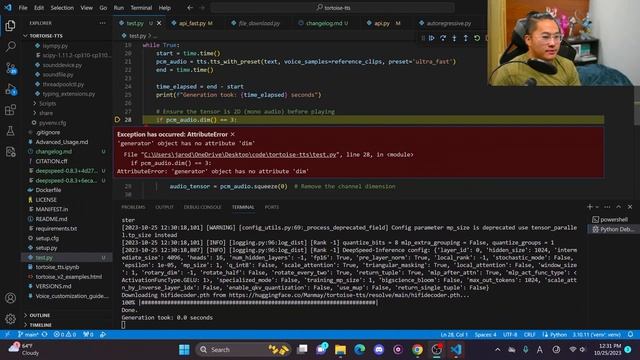Open the Manage gear settings
The width and height of the screenshot is (640, 360).
point(10,318)
